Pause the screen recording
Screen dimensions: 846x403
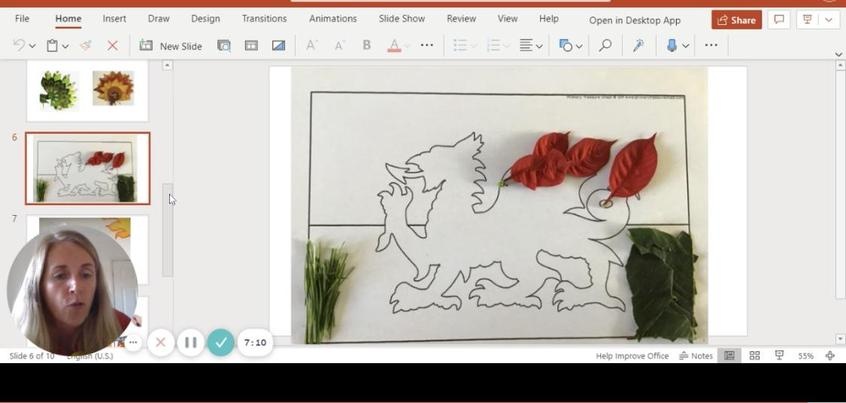click(190, 343)
